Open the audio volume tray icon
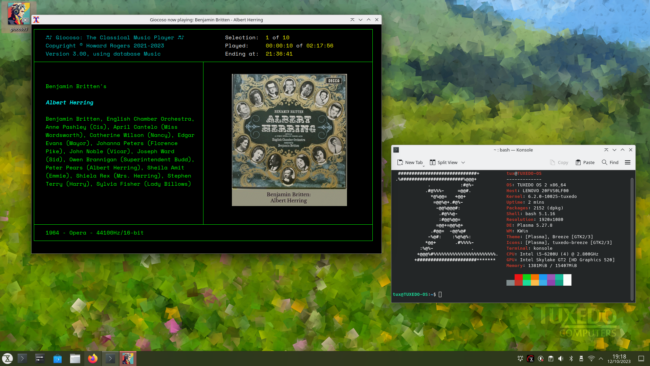The width and height of the screenshot is (650, 366). (561, 359)
